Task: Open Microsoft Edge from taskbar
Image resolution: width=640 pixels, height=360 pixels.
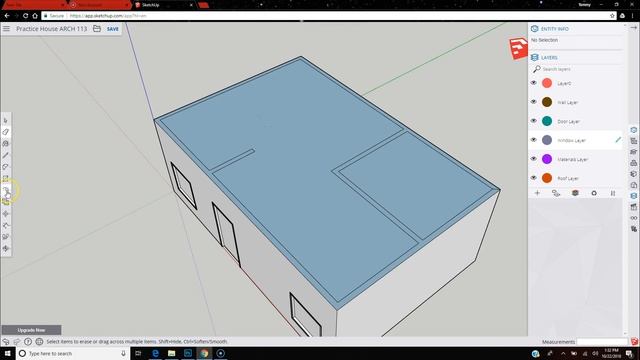Action: tap(155, 353)
